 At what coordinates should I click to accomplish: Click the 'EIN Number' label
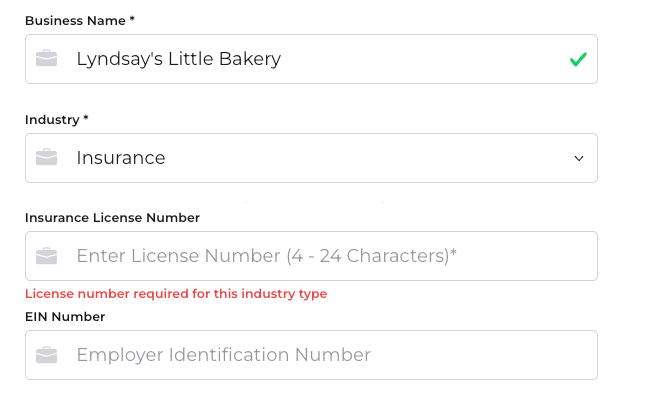[x=65, y=316]
